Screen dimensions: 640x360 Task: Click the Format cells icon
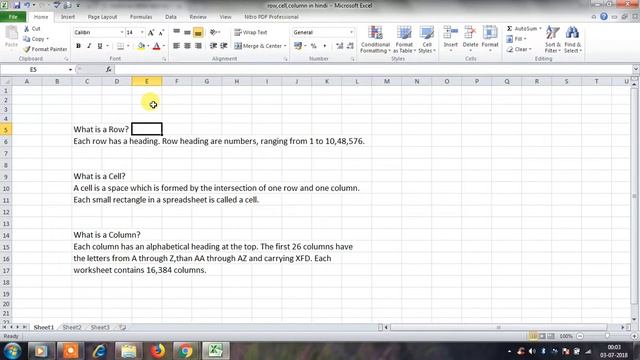point(490,33)
